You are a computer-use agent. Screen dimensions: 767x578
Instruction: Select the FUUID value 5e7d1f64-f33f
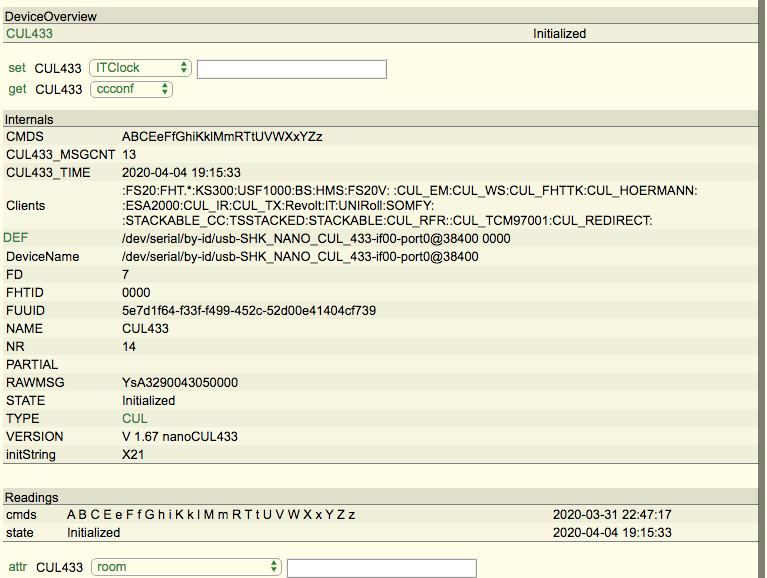[249, 311]
